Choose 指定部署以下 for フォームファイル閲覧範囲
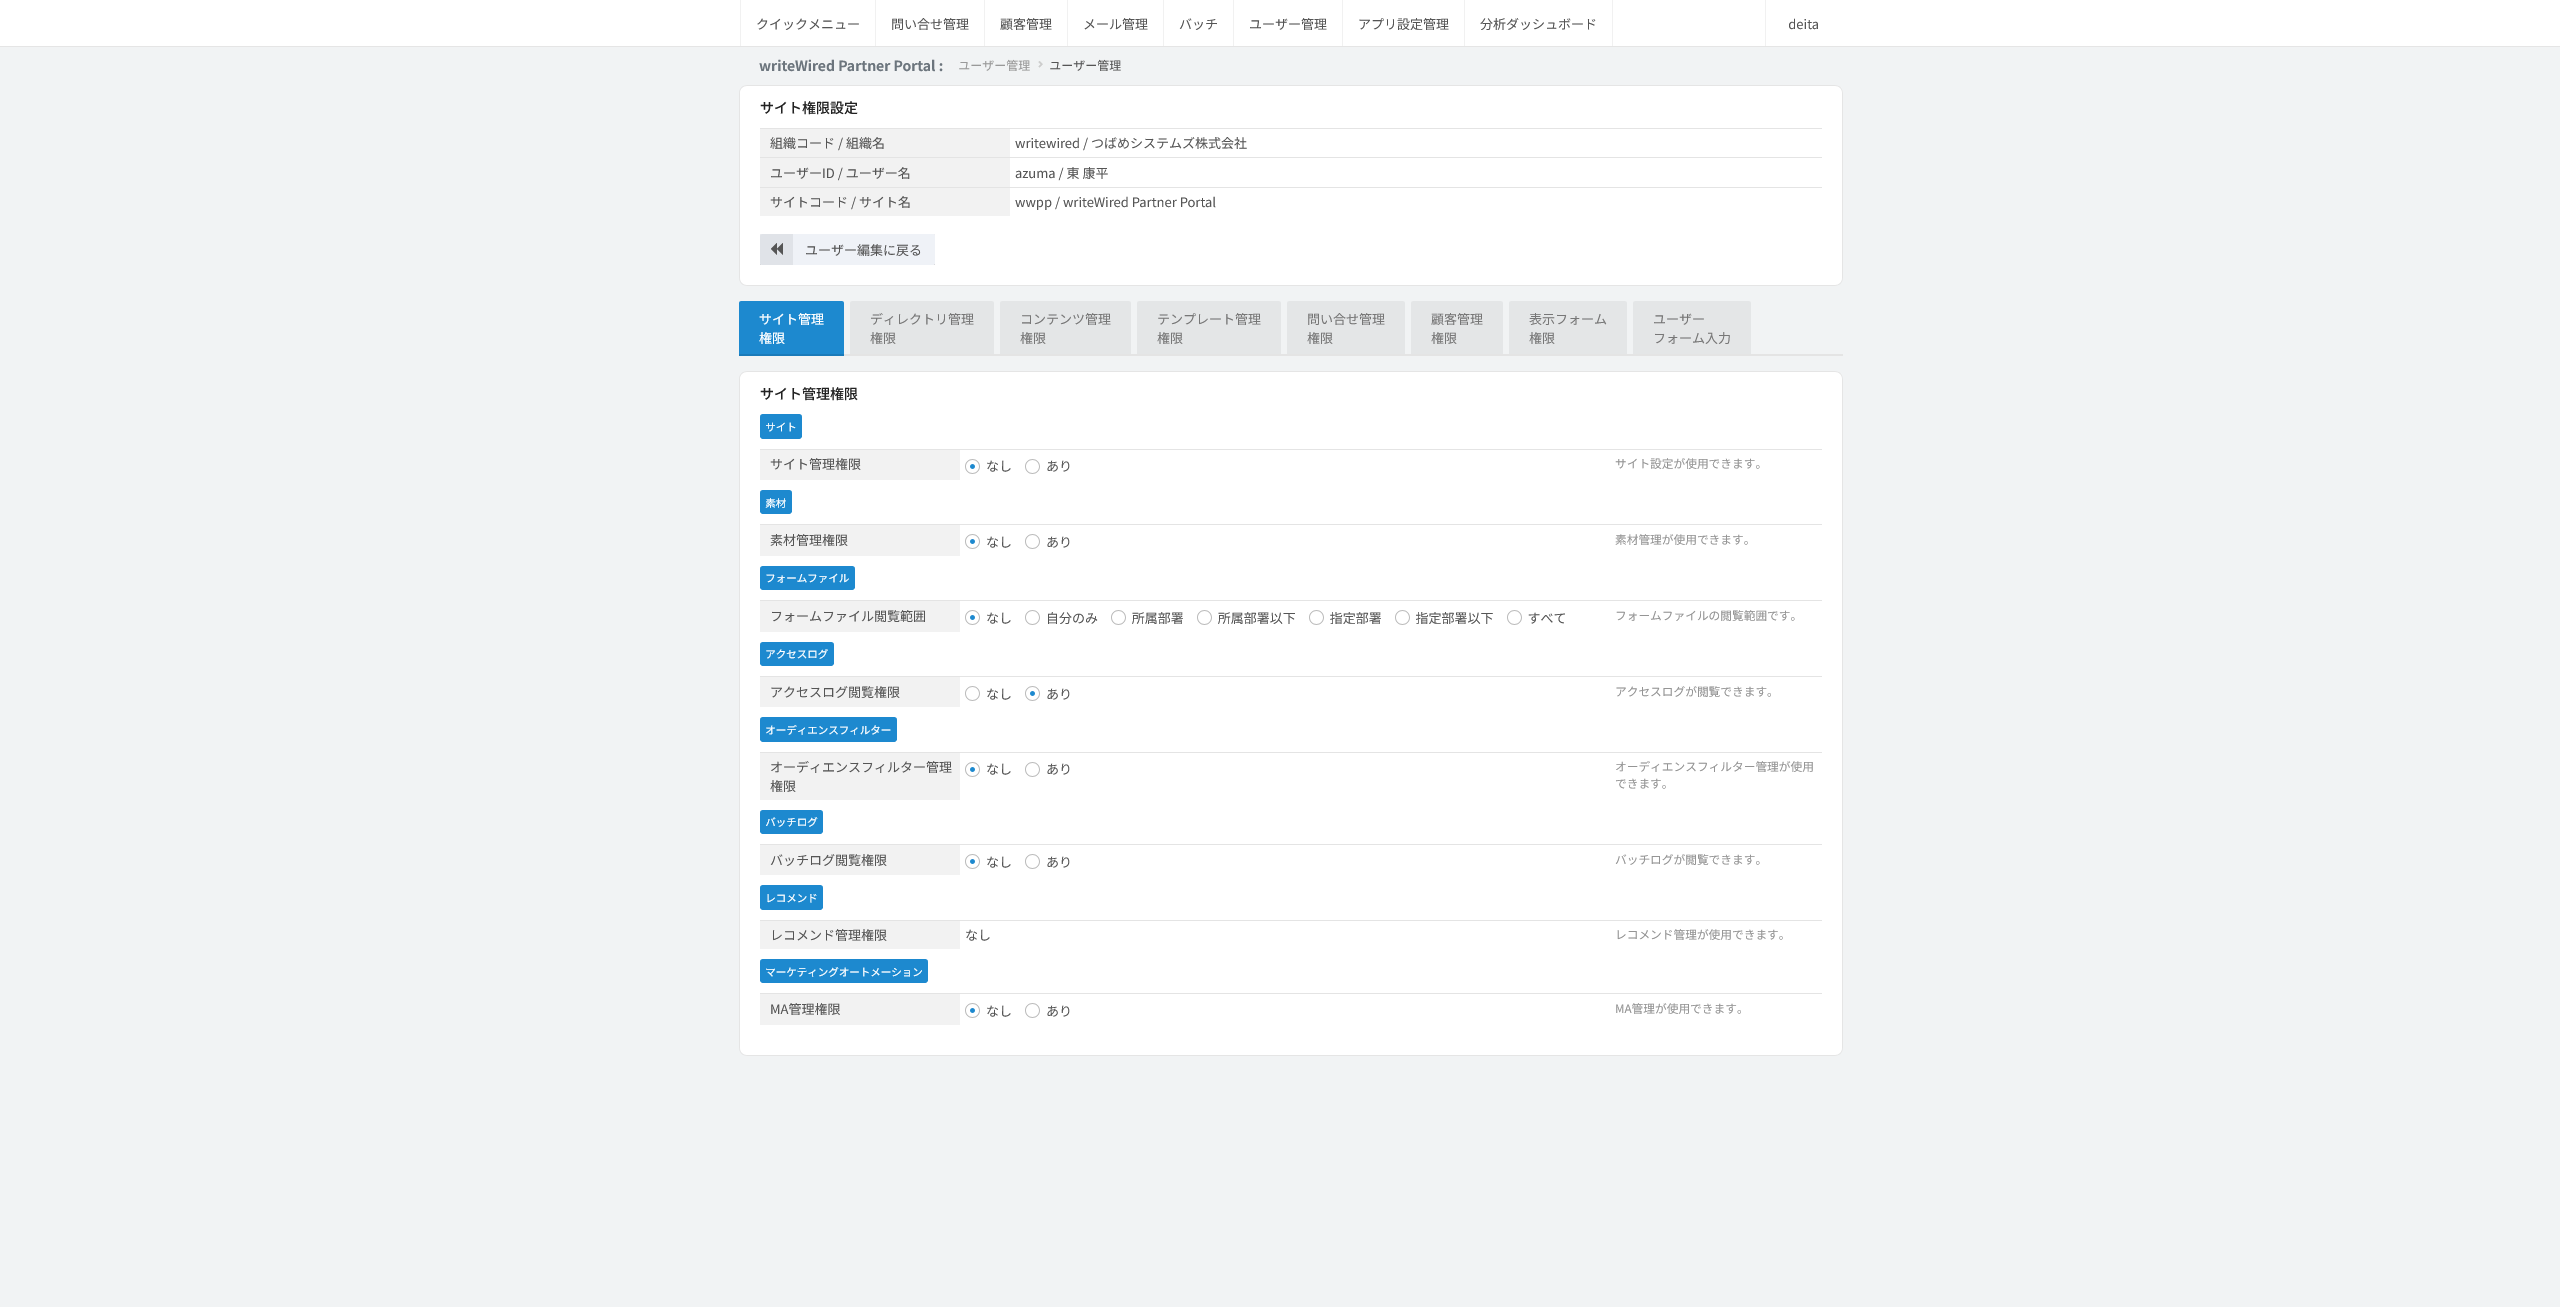Image resolution: width=2560 pixels, height=1307 pixels. (x=1402, y=618)
